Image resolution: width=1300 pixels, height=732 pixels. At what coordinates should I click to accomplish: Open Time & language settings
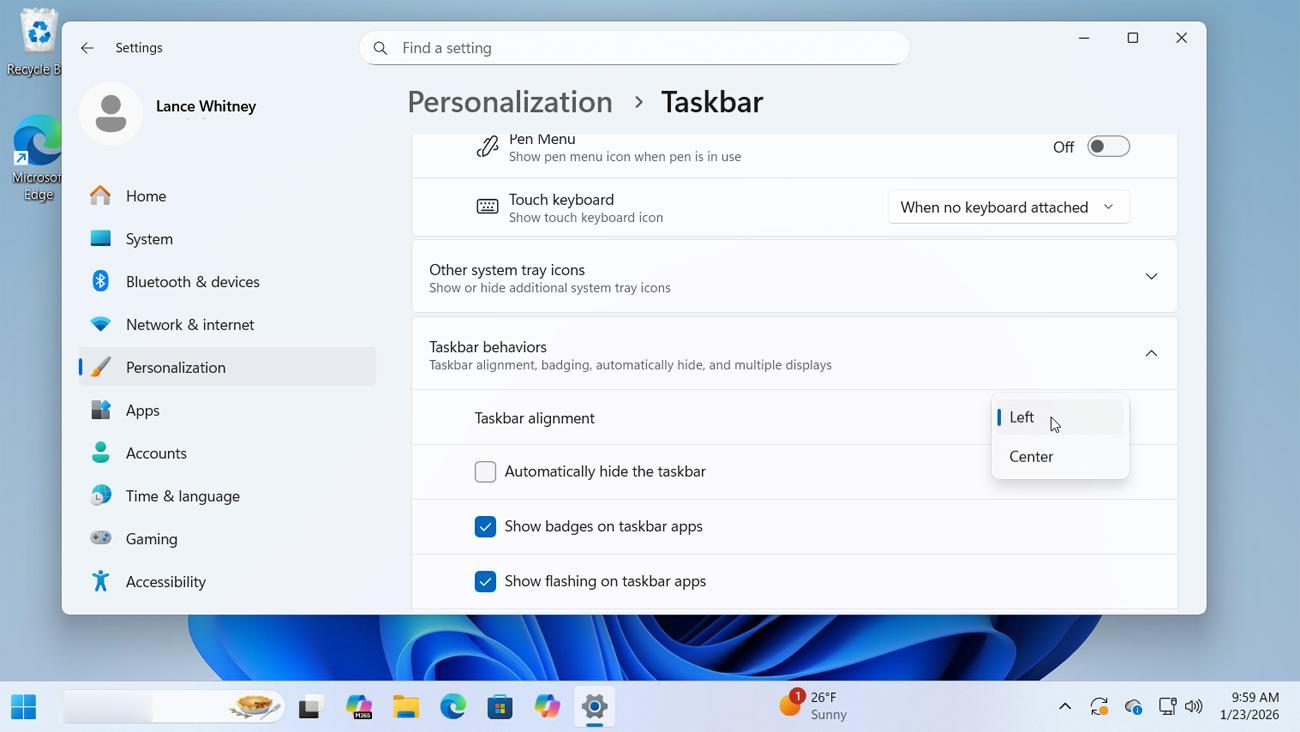point(227,496)
